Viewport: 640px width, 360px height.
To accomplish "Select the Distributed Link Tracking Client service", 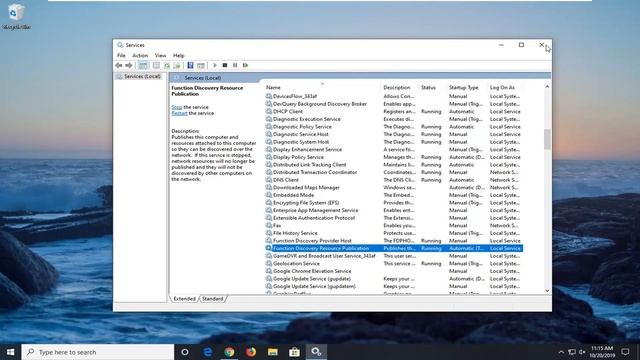I will click(x=394, y=165).
